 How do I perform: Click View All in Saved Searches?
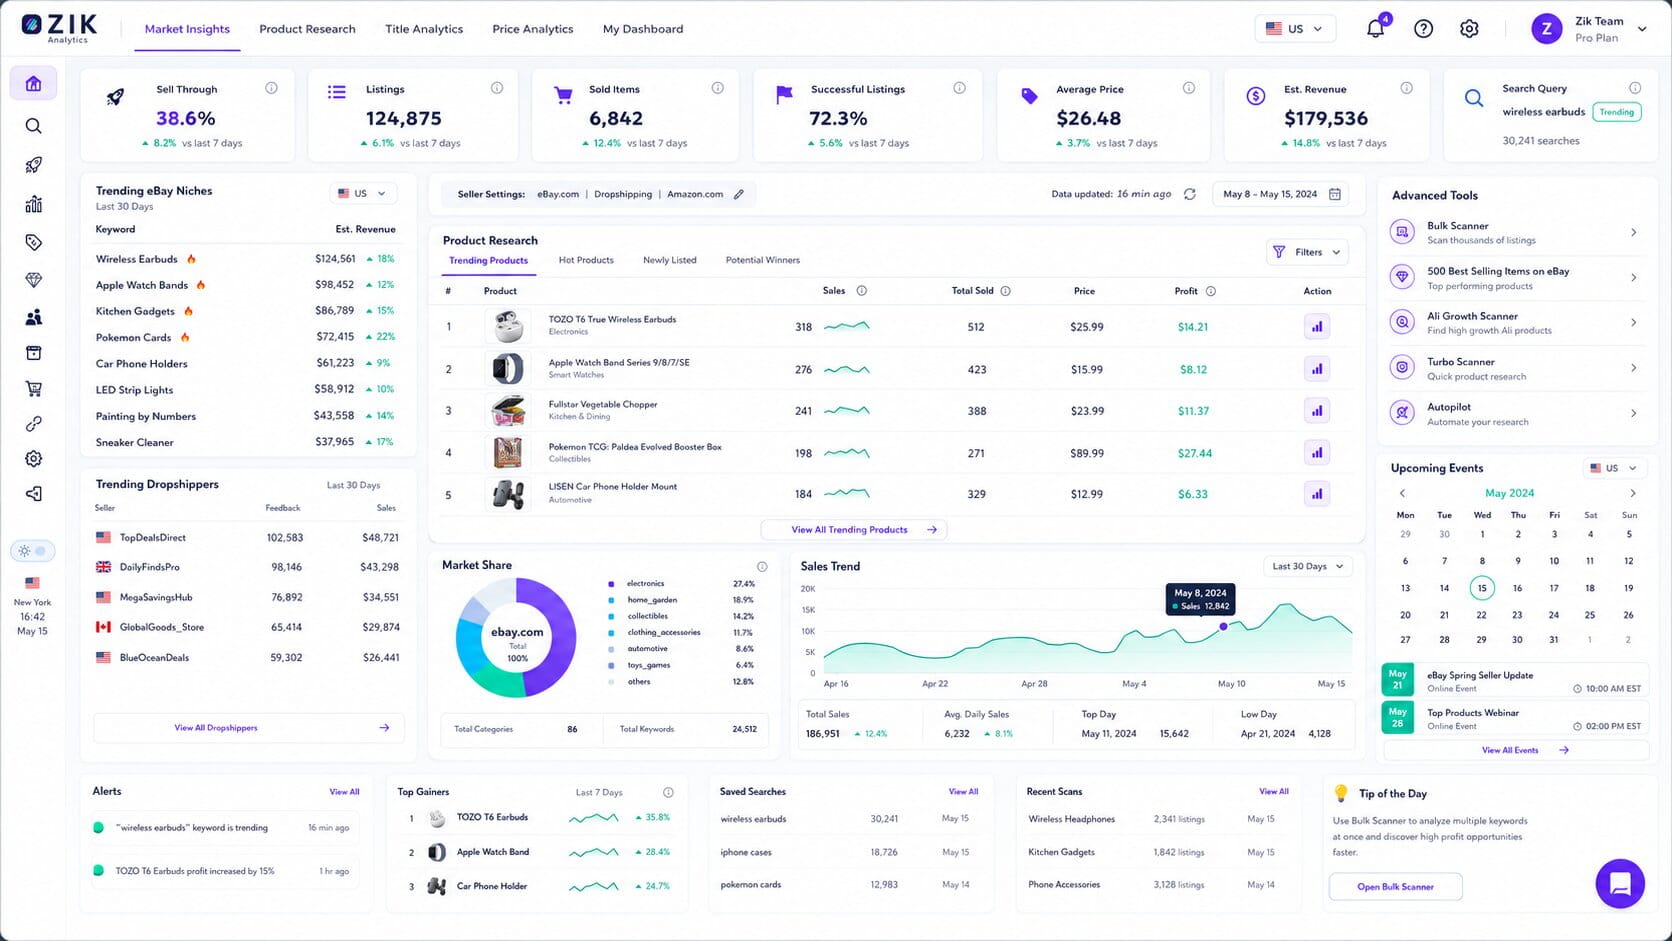coord(963,792)
